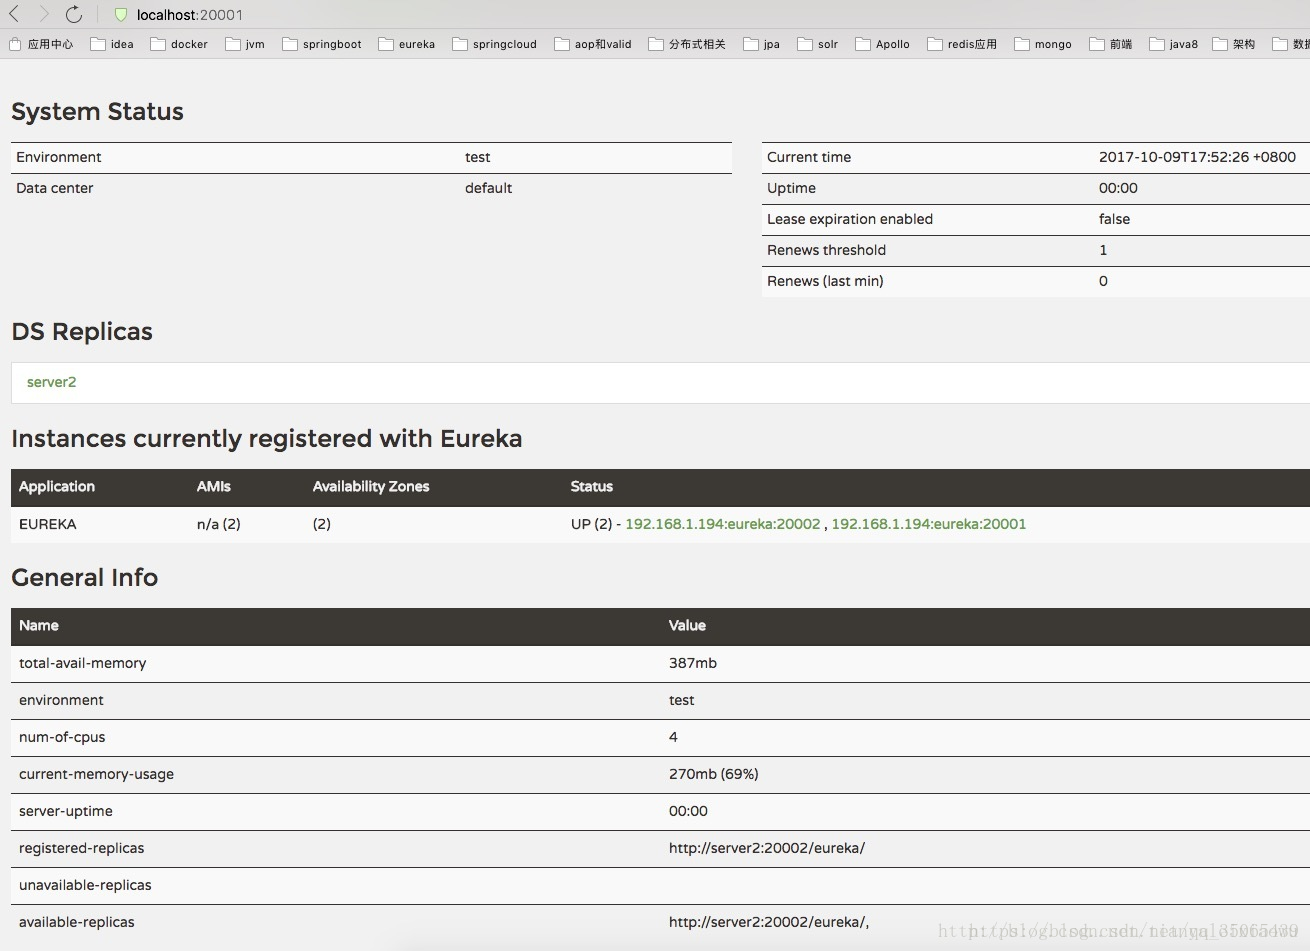The image size is (1310, 951).
Task: Open the 架构 bookmark folder
Action: 1234,44
